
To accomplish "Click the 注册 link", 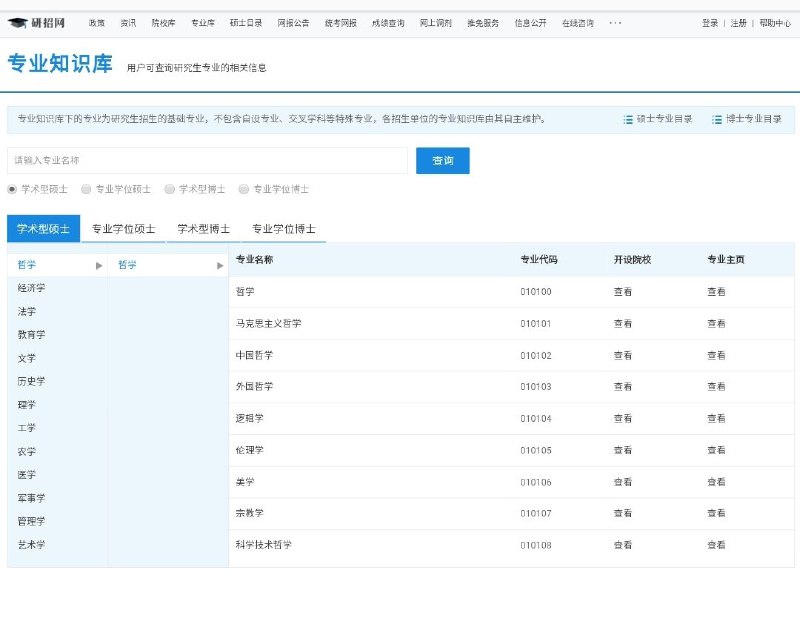I will pos(738,23).
